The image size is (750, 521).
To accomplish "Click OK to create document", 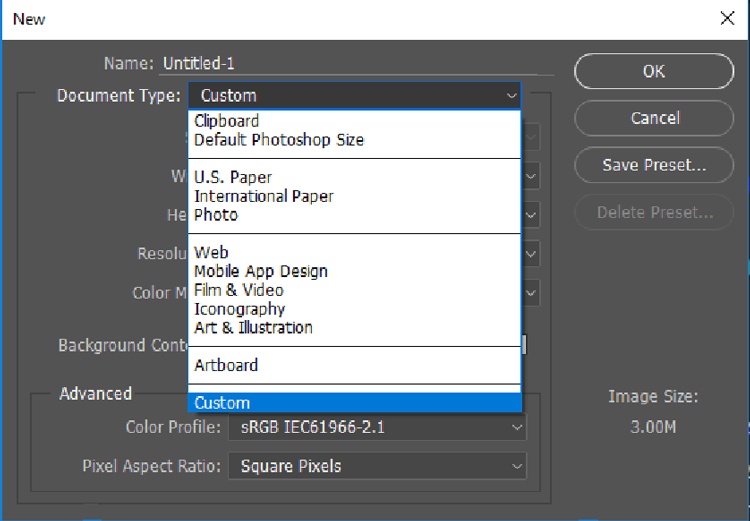I will click(x=654, y=71).
